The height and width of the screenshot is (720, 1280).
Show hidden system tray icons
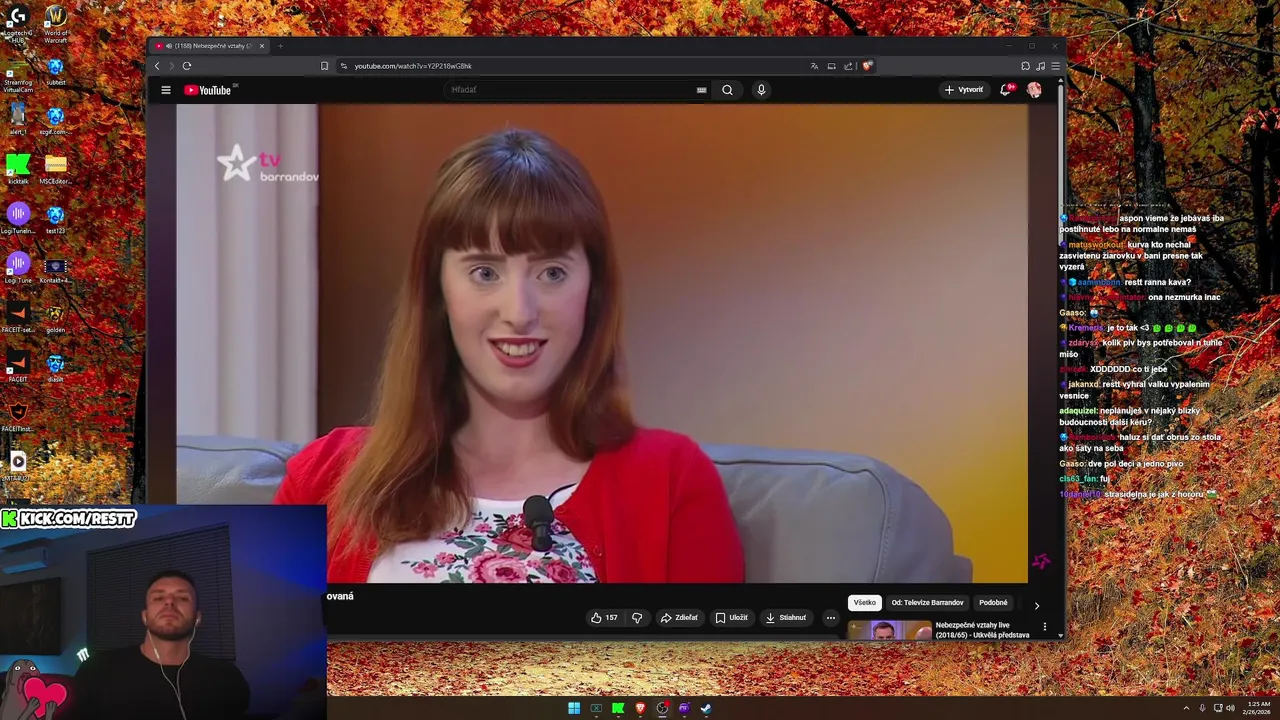(1186, 708)
